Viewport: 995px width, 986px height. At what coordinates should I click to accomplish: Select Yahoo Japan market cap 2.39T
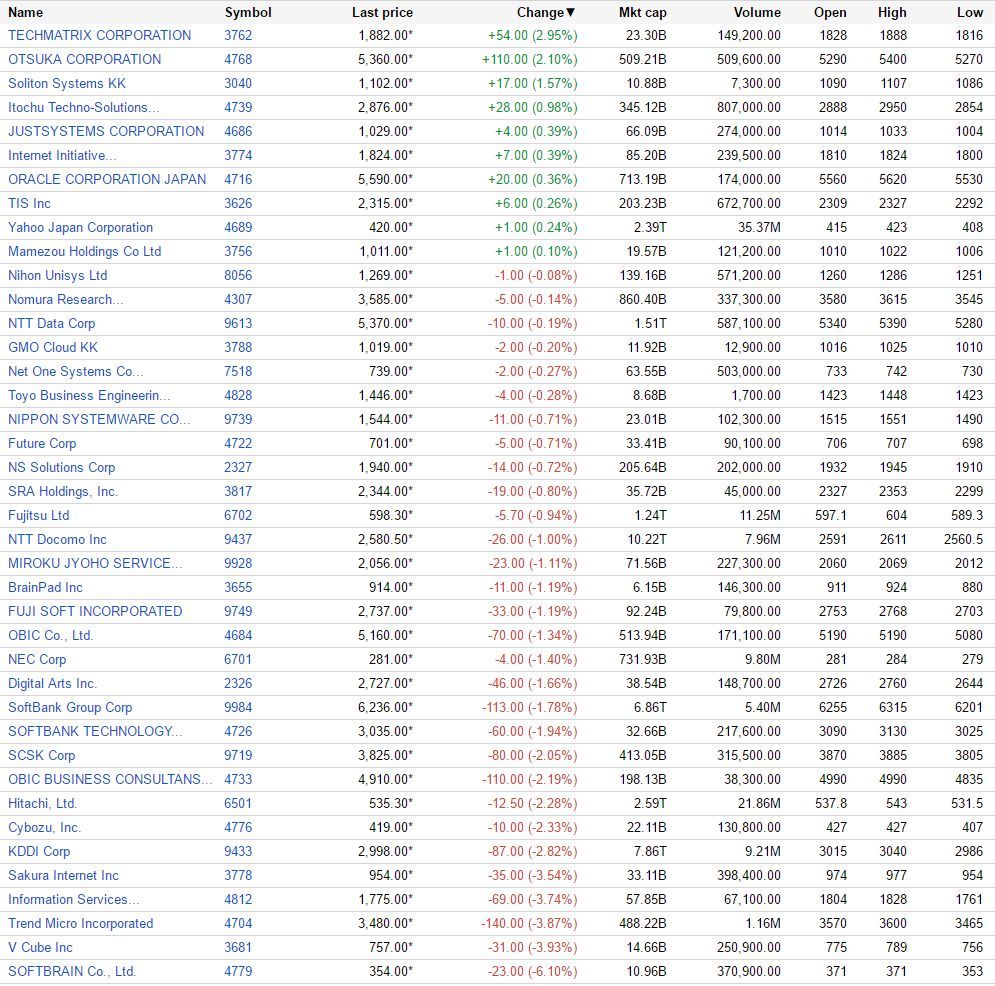(x=650, y=228)
